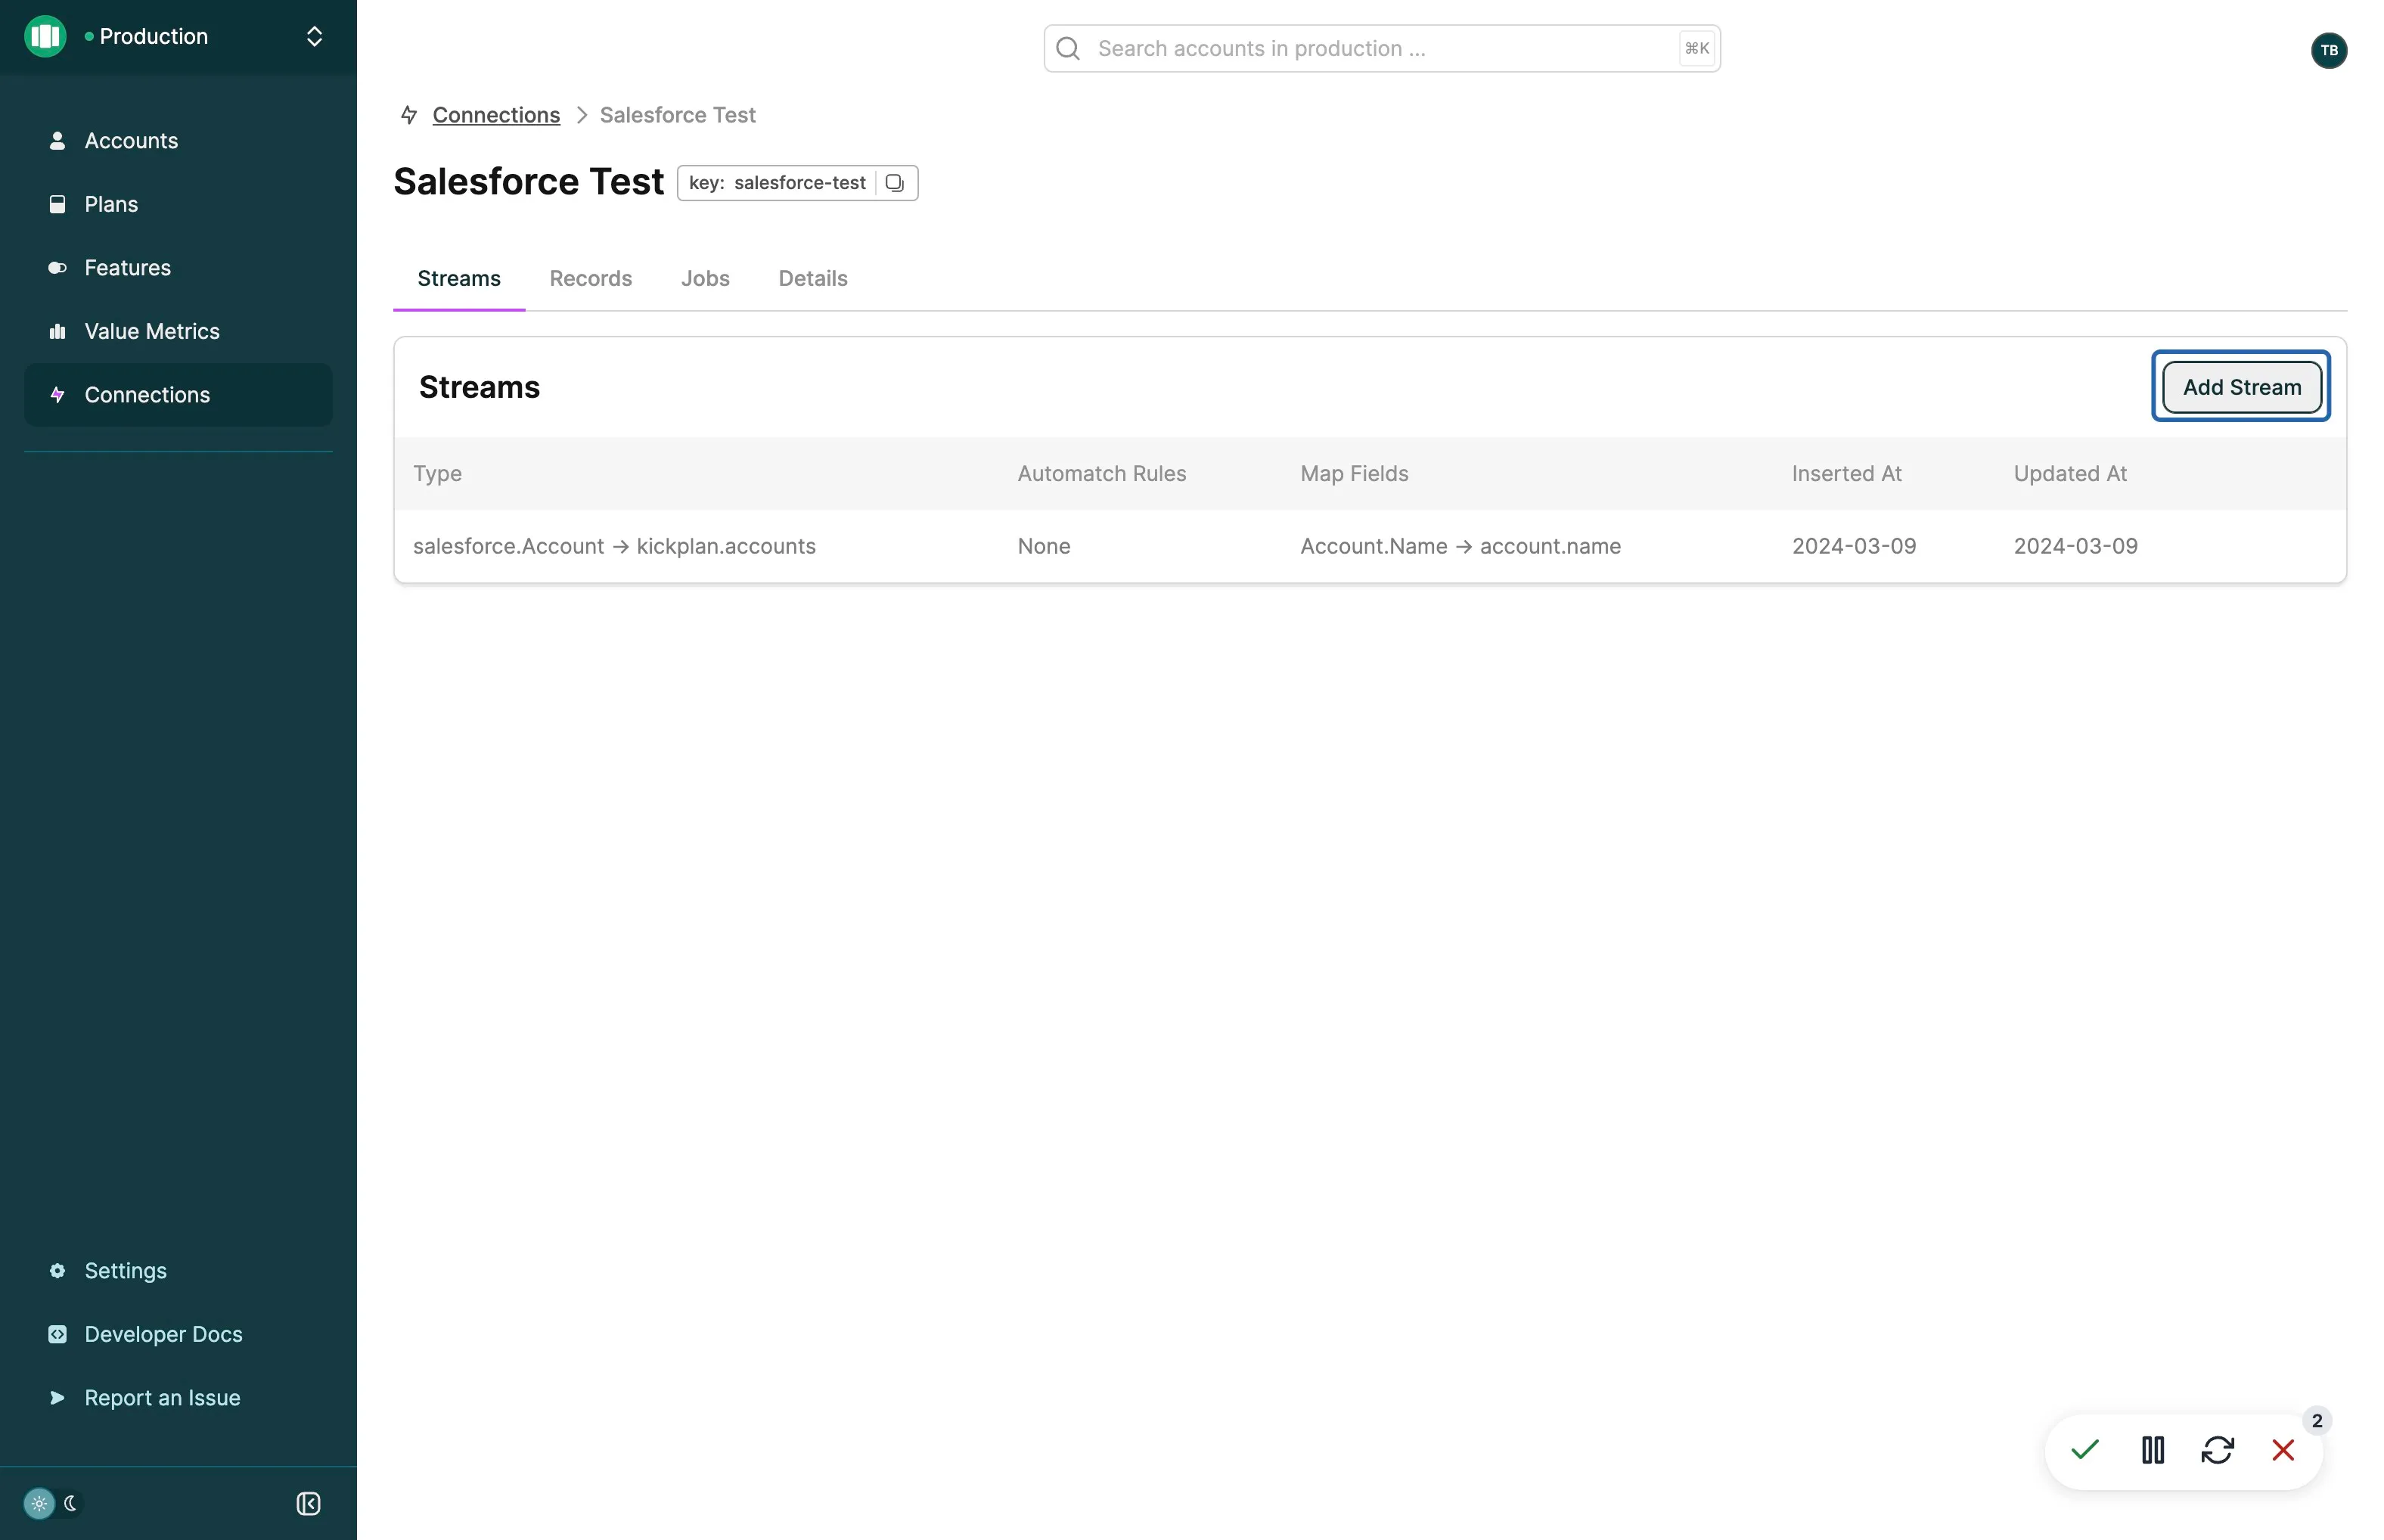Image resolution: width=2384 pixels, height=1540 pixels.
Task: Open Value Metrics in the sidebar
Action: pos(178,331)
